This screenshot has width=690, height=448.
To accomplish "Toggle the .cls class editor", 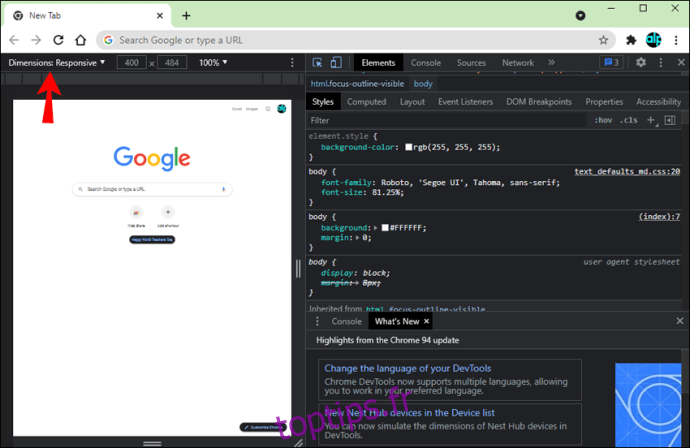I will pos(628,120).
